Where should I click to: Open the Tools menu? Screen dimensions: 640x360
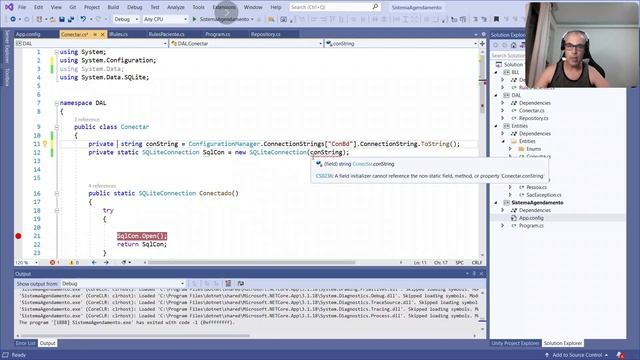pyautogui.click(x=198, y=7)
